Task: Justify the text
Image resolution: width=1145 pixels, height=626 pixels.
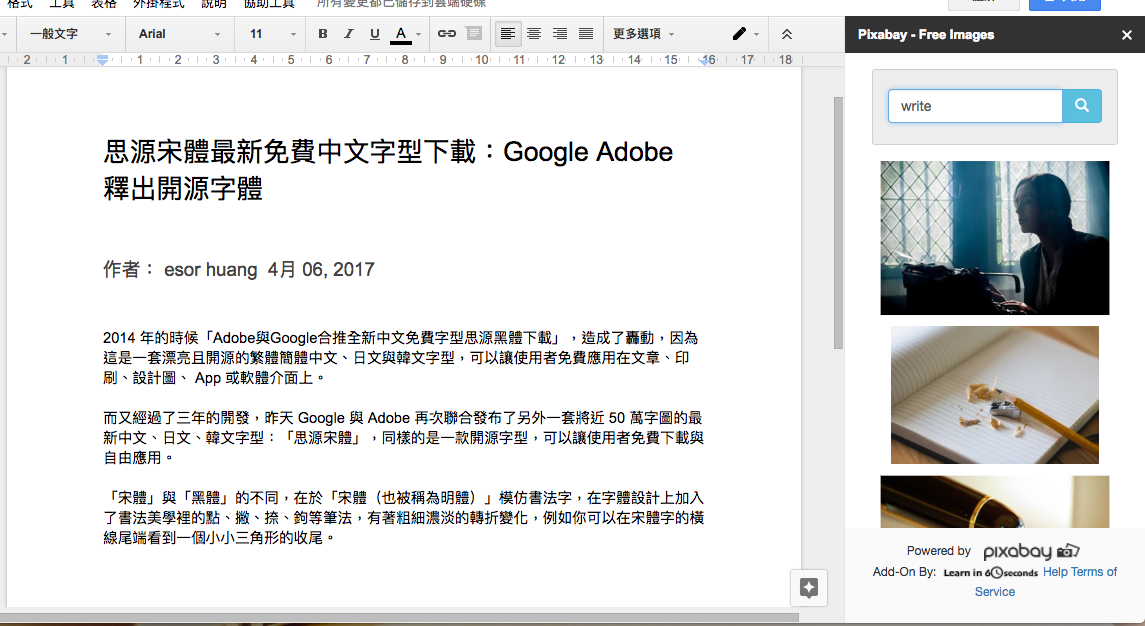Action: click(586, 34)
